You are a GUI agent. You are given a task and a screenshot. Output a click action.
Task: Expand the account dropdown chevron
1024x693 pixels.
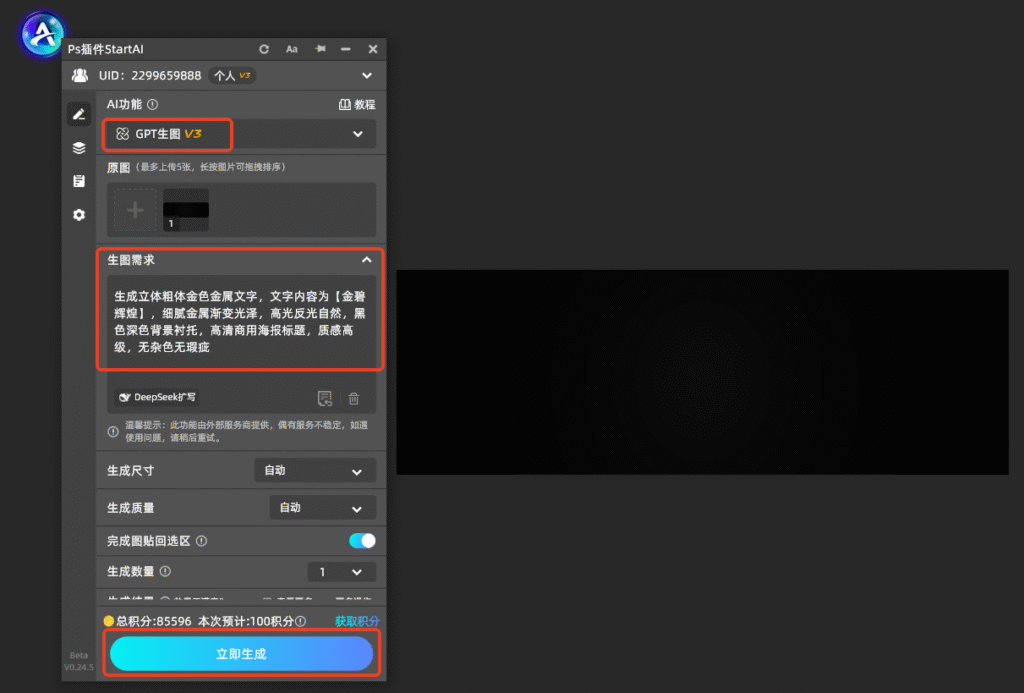[x=367, y=75]
